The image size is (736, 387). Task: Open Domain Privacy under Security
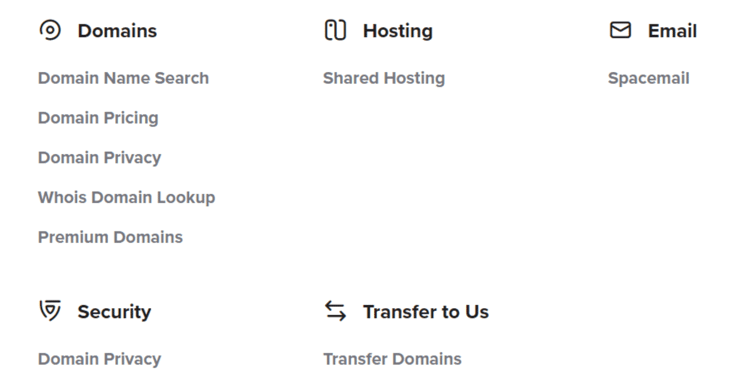pos(100,359)
